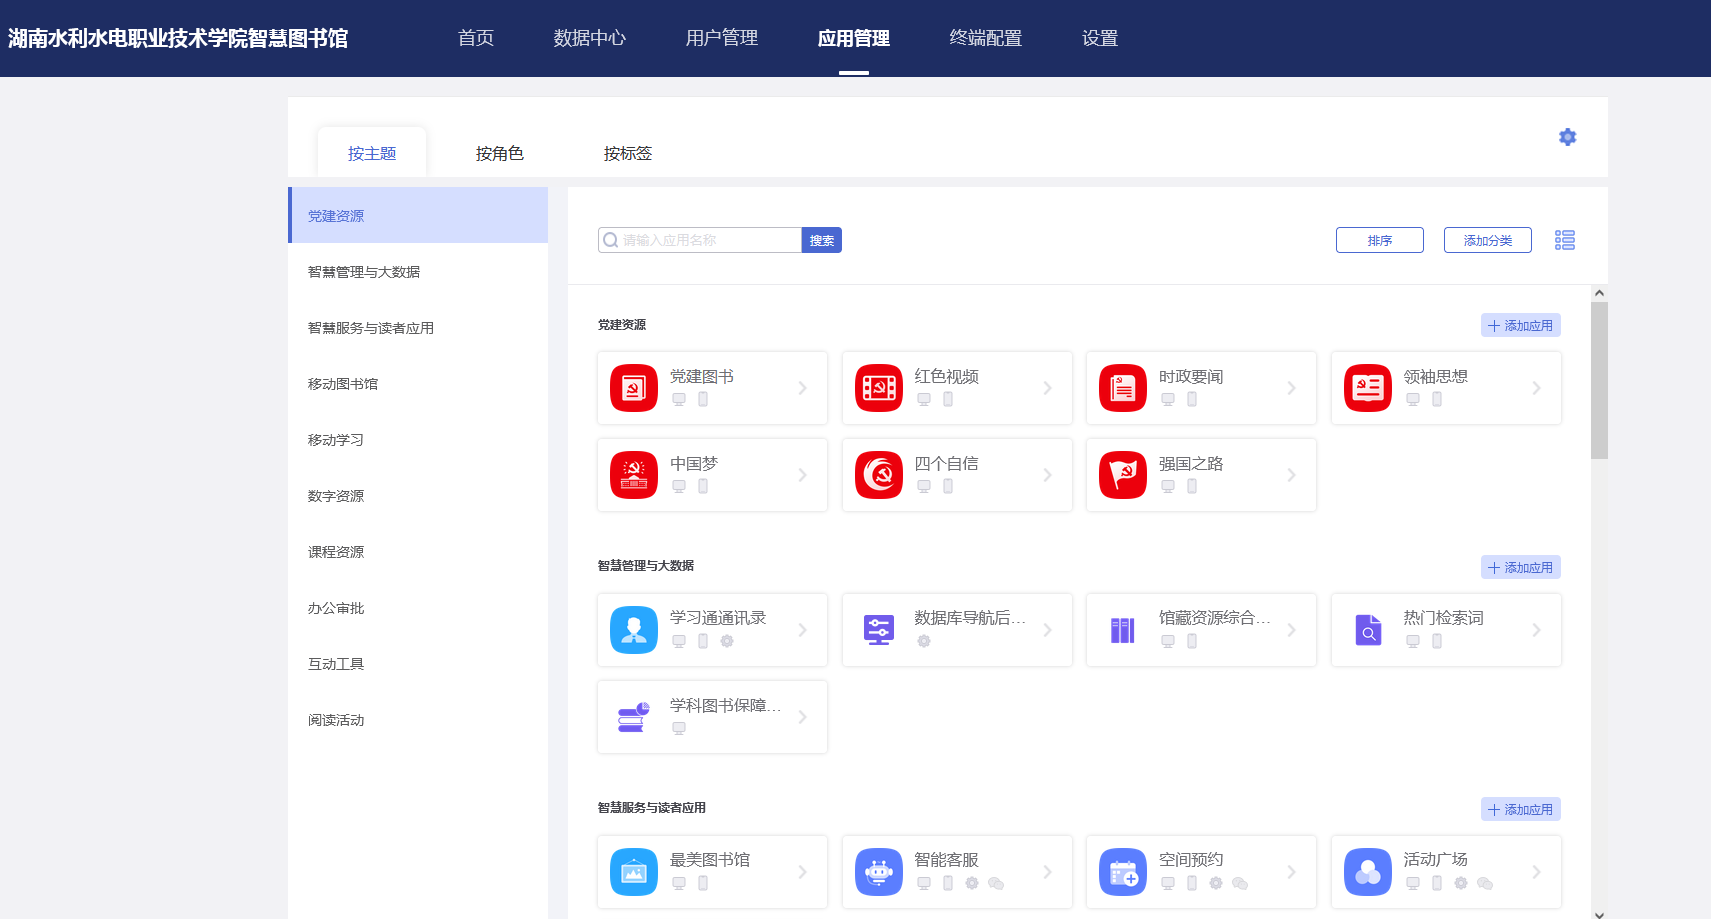Image resolution: width=1711 pixels, height=919 pixels.
Task: Click the settings gear icon
Action: coord(1567,137)
